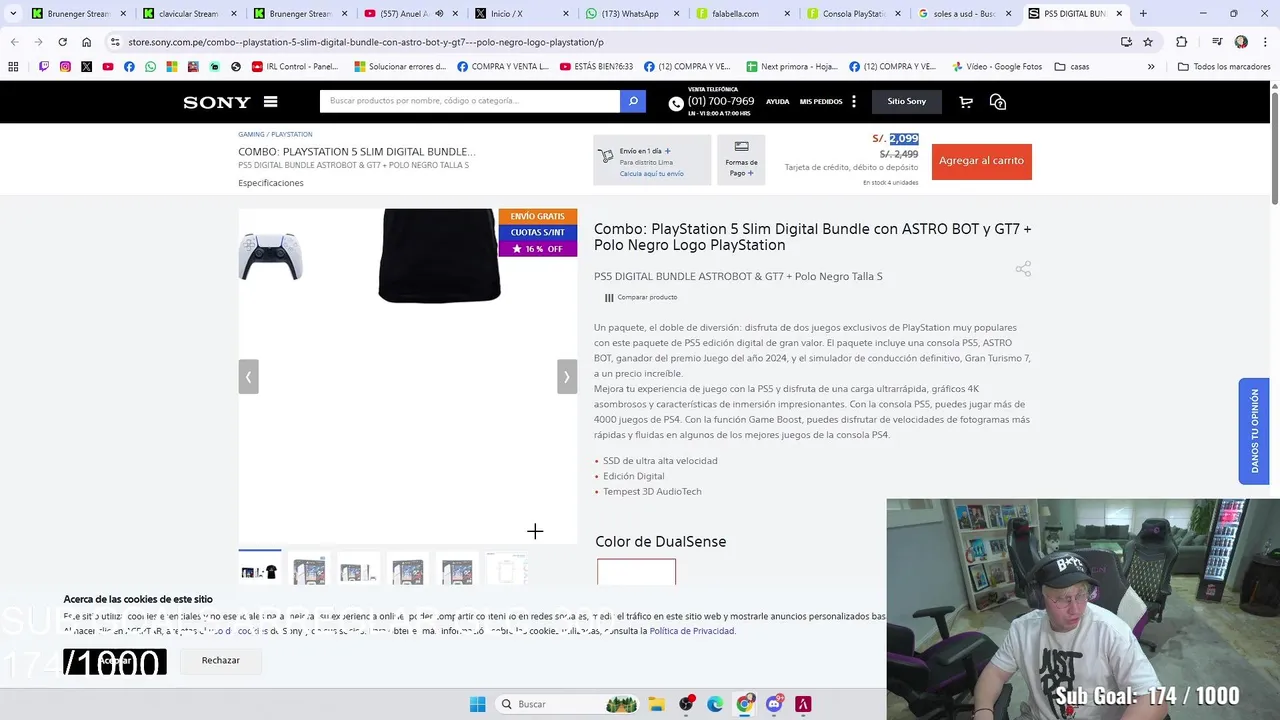Select the DualSense controller side thumbnail
This screenshot has width=1280, height=720.
(x=270, y=256)
